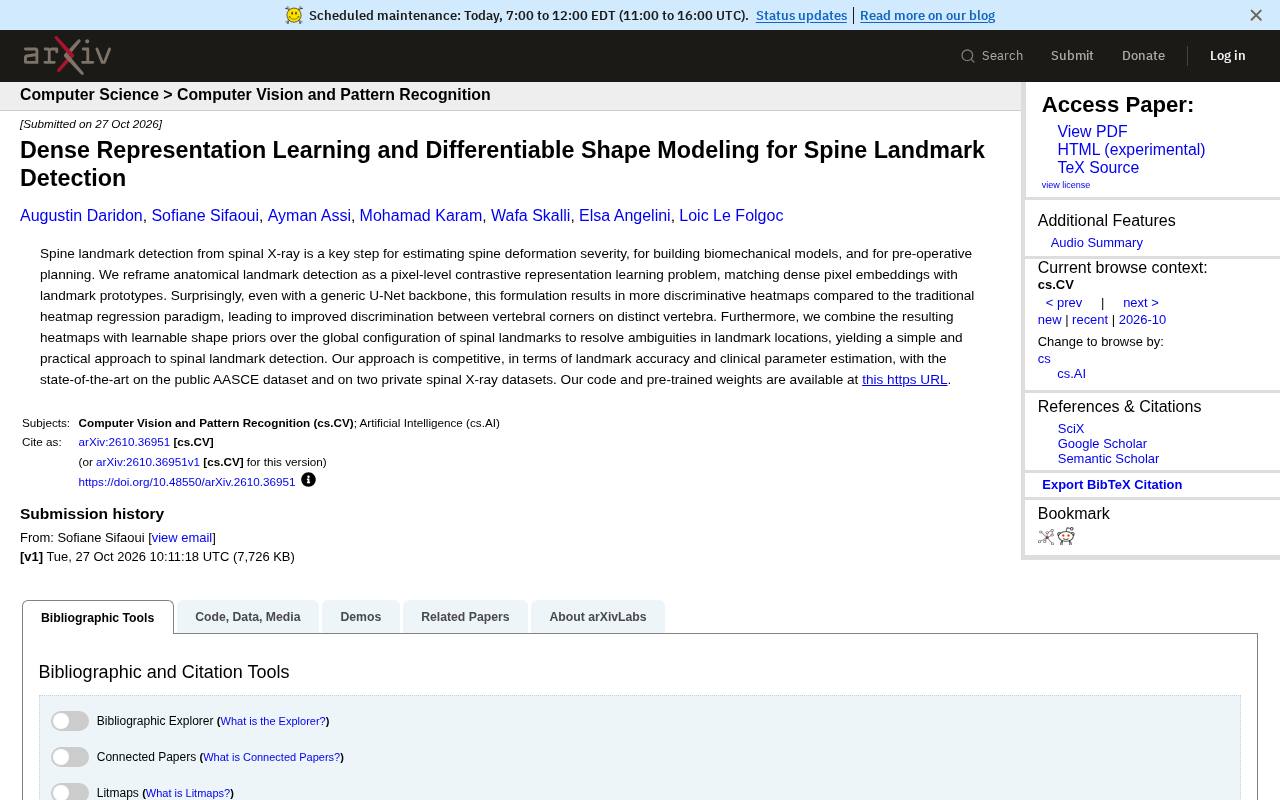The image size is (1280, 800).
Task: Open About arXivLabs tab
Action: 598,617
